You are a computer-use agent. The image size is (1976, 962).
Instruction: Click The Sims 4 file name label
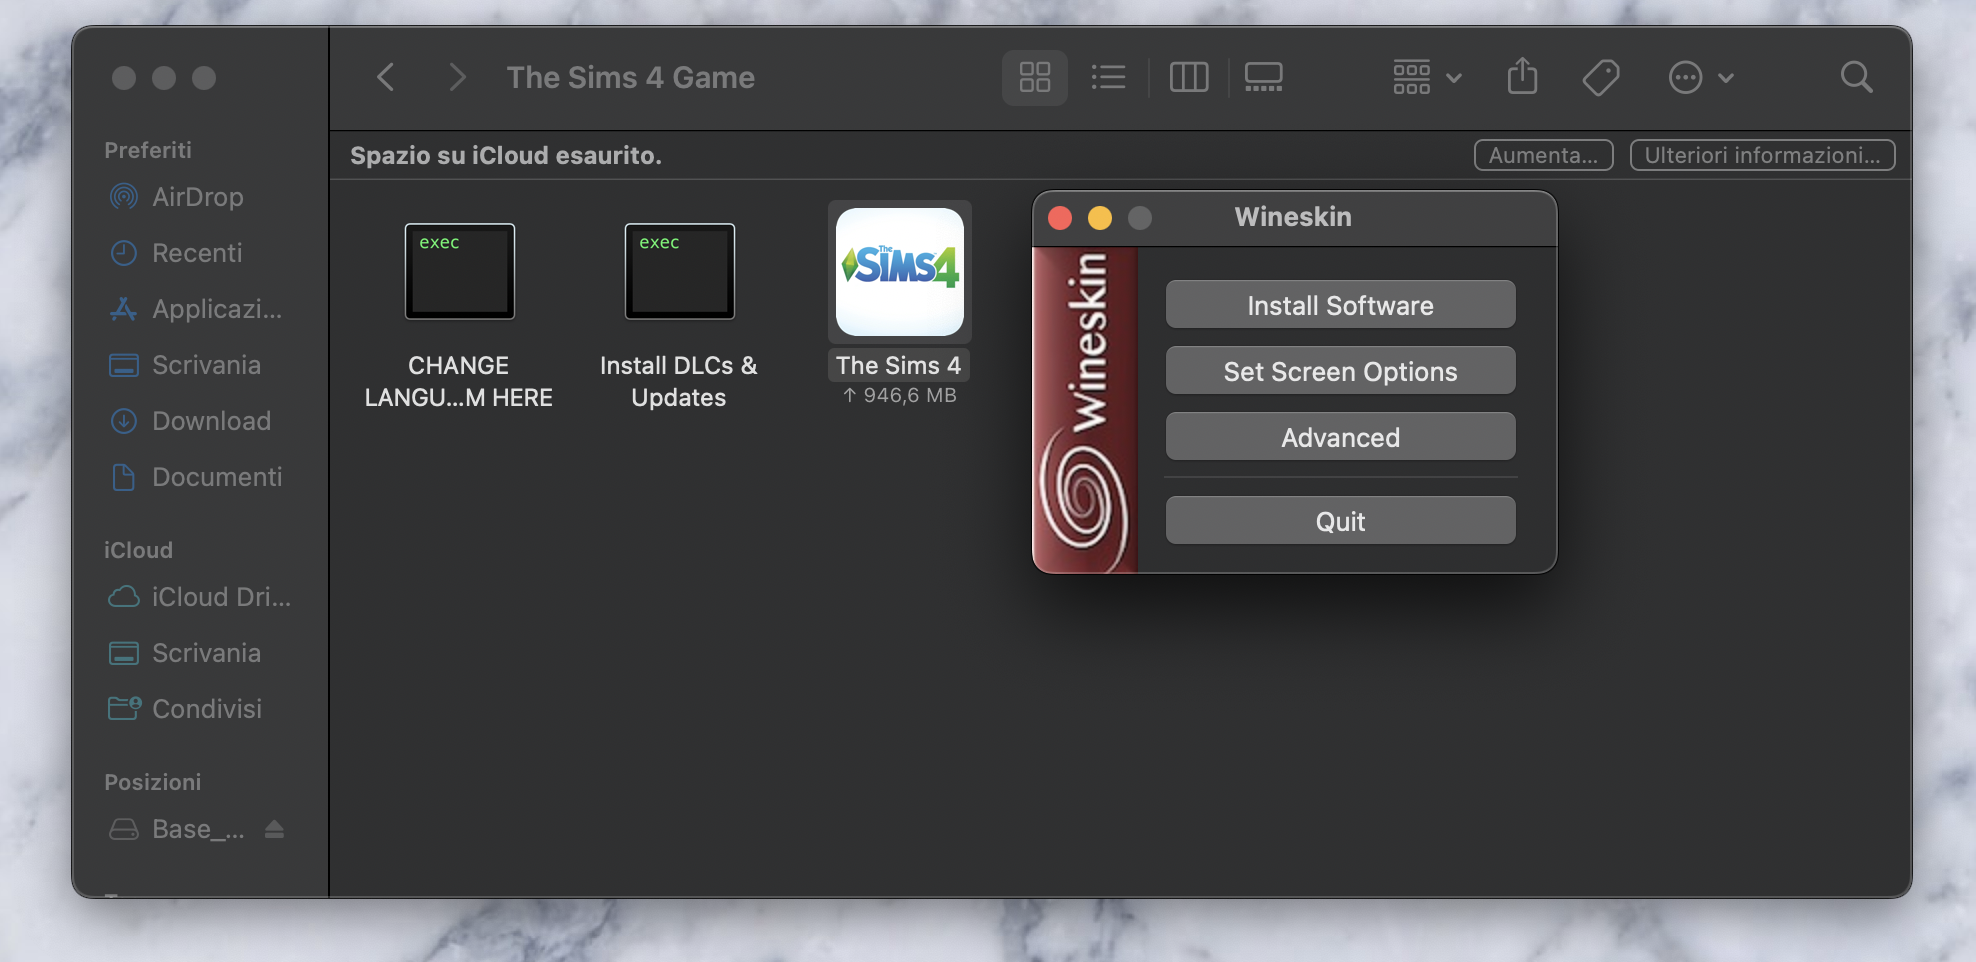coord(899,365)
